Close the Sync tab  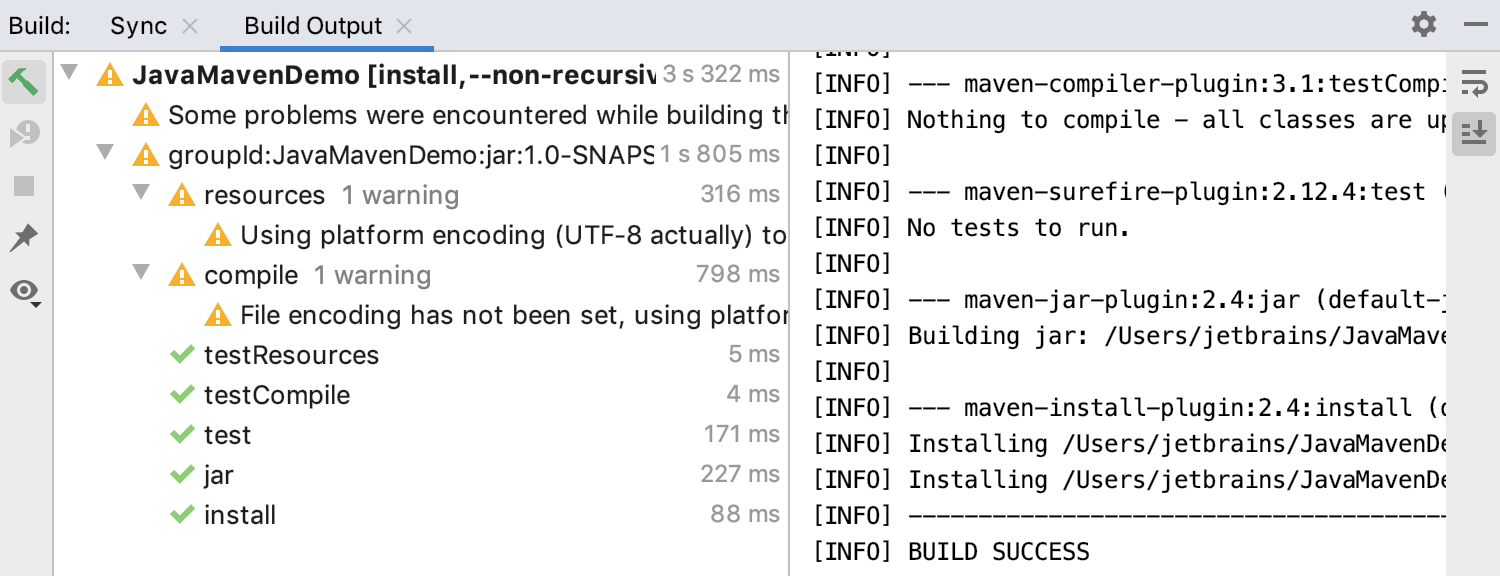click(x=189, y=25)
